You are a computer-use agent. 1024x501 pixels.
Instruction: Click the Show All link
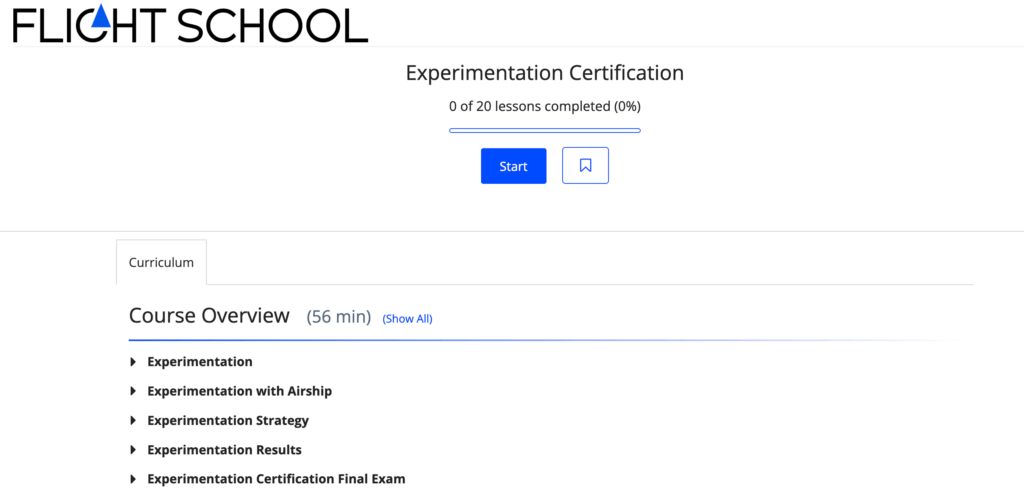[407, 319]
